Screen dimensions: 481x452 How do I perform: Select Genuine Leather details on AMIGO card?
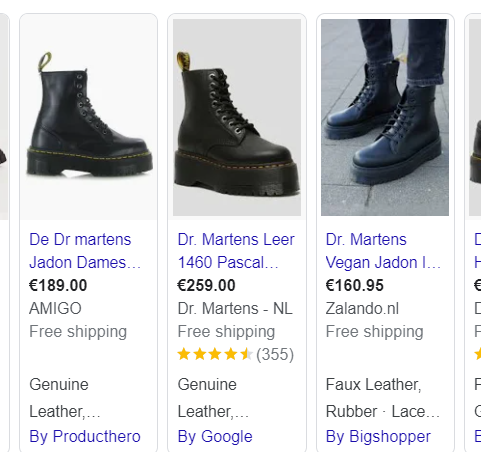coord(65,398)
